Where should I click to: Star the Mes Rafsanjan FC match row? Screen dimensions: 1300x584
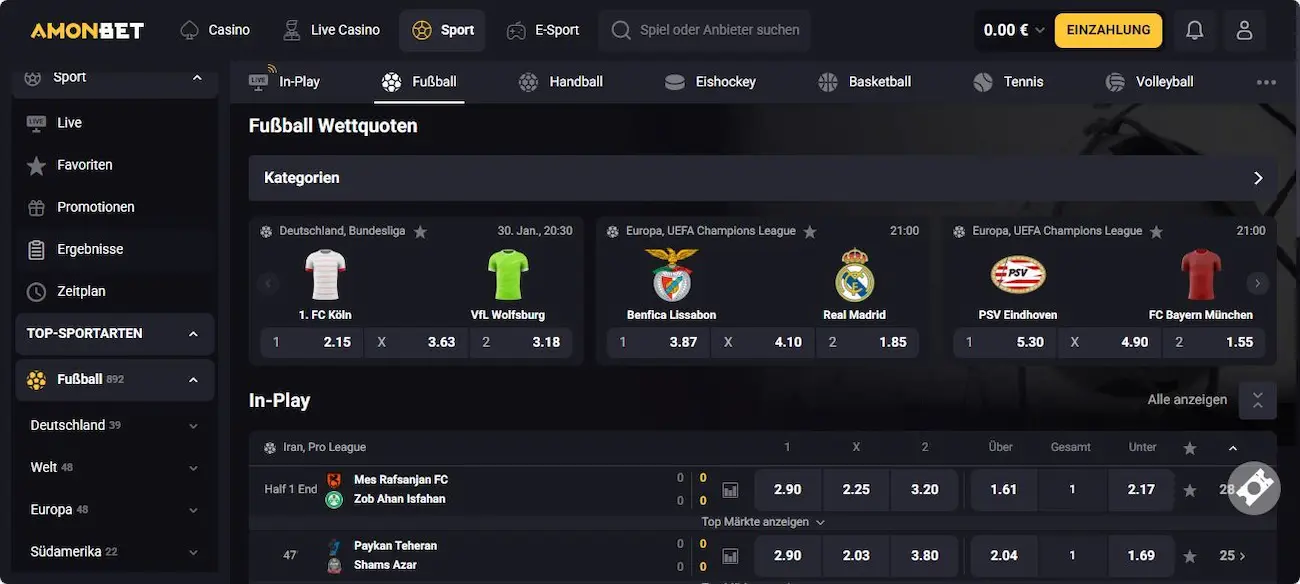pyautogui.click(x=1189, y=489)
